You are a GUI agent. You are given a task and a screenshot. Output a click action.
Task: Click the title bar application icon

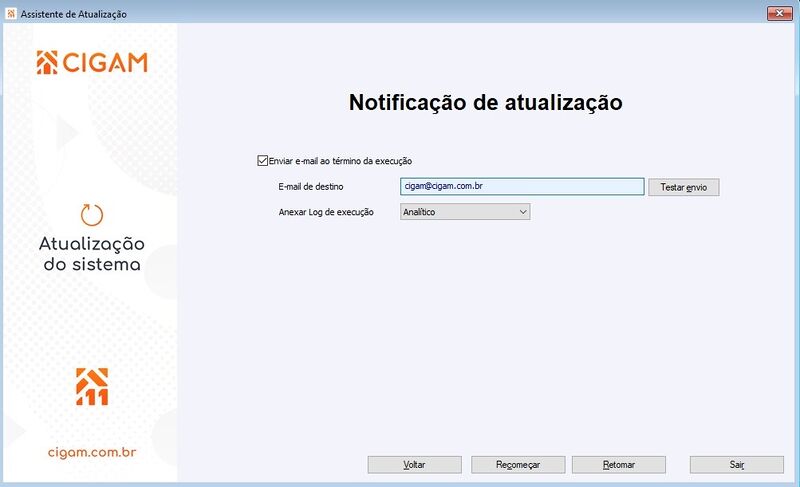[11, 14]
